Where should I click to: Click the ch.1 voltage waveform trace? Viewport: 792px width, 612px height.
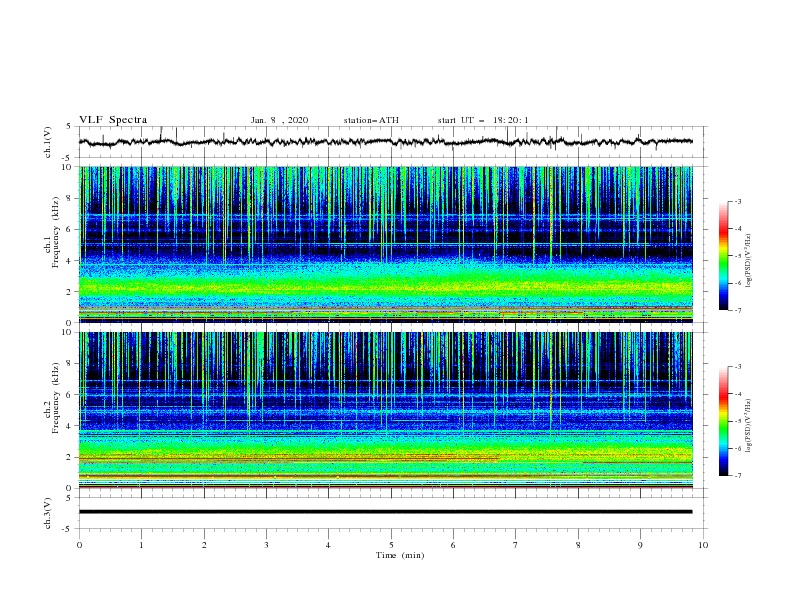pos(386,142)
